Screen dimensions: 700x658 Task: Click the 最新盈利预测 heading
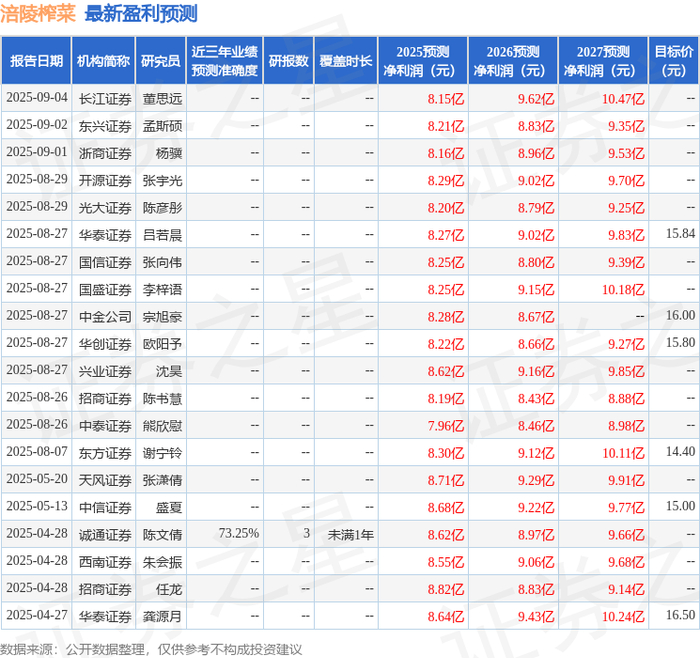coord(141,13)
